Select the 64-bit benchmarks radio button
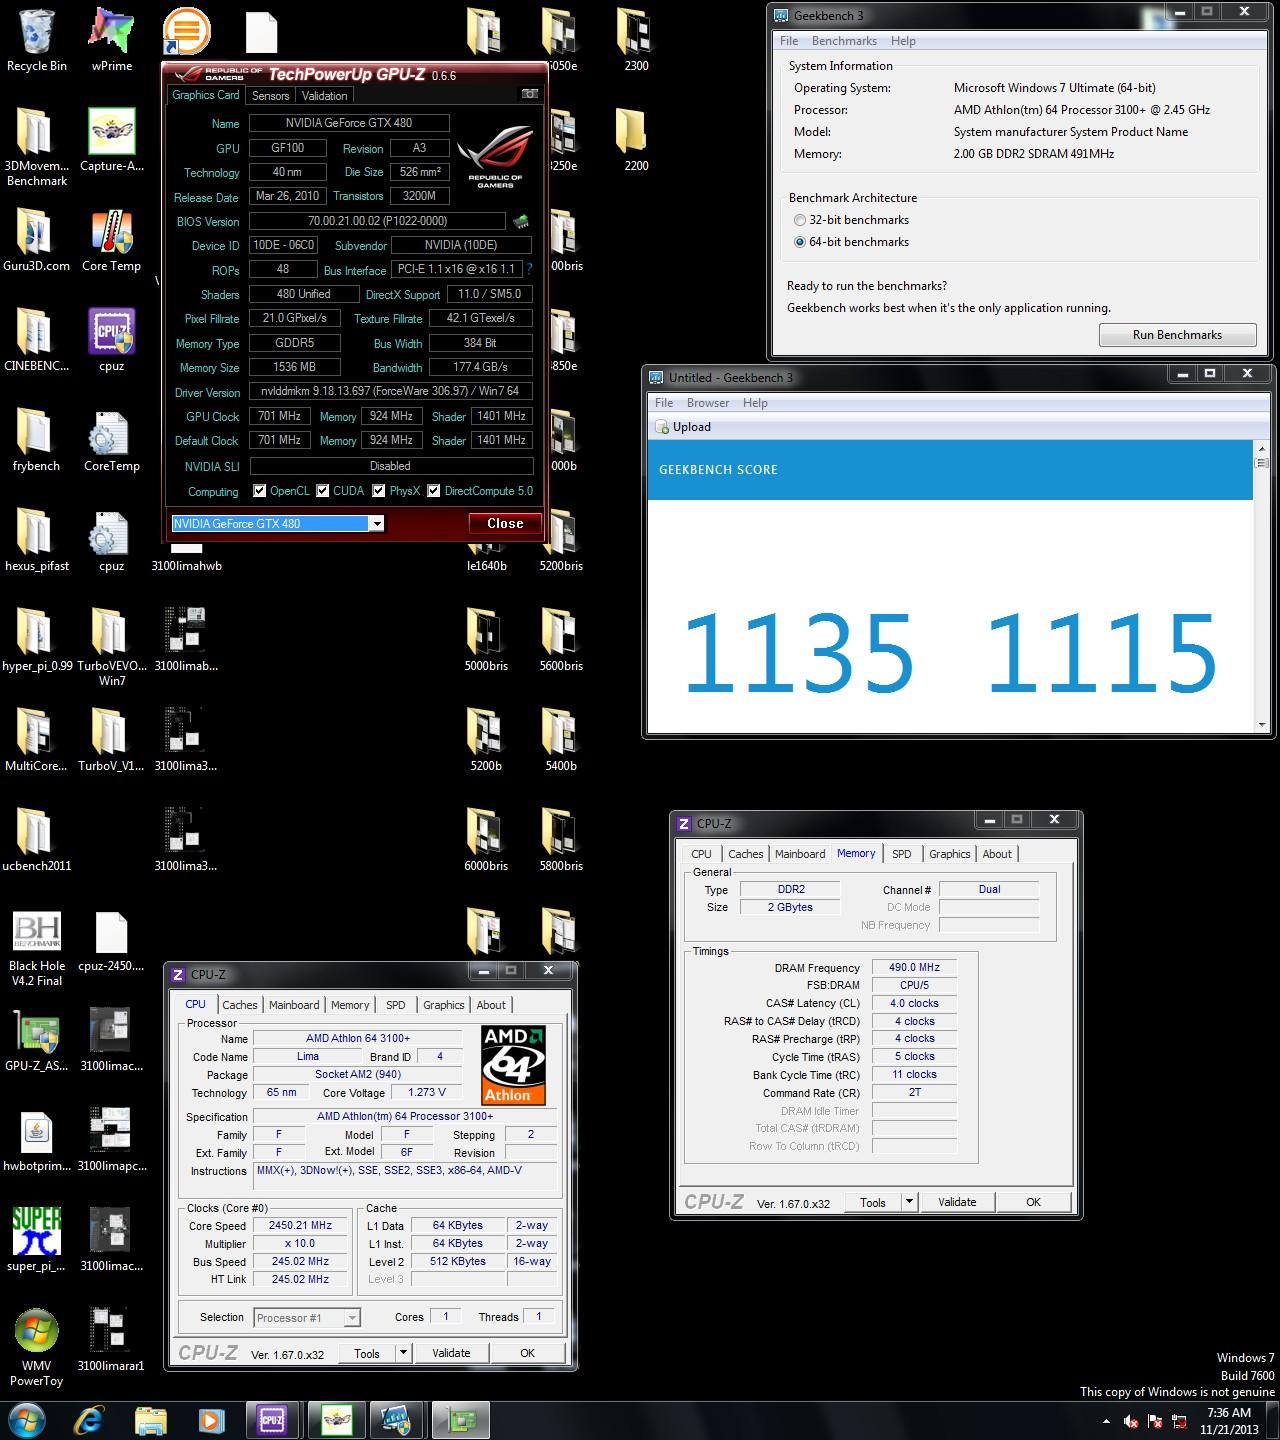This screenshot has height=1440, width=1280. pyautogui.click(x=800, y=242)
